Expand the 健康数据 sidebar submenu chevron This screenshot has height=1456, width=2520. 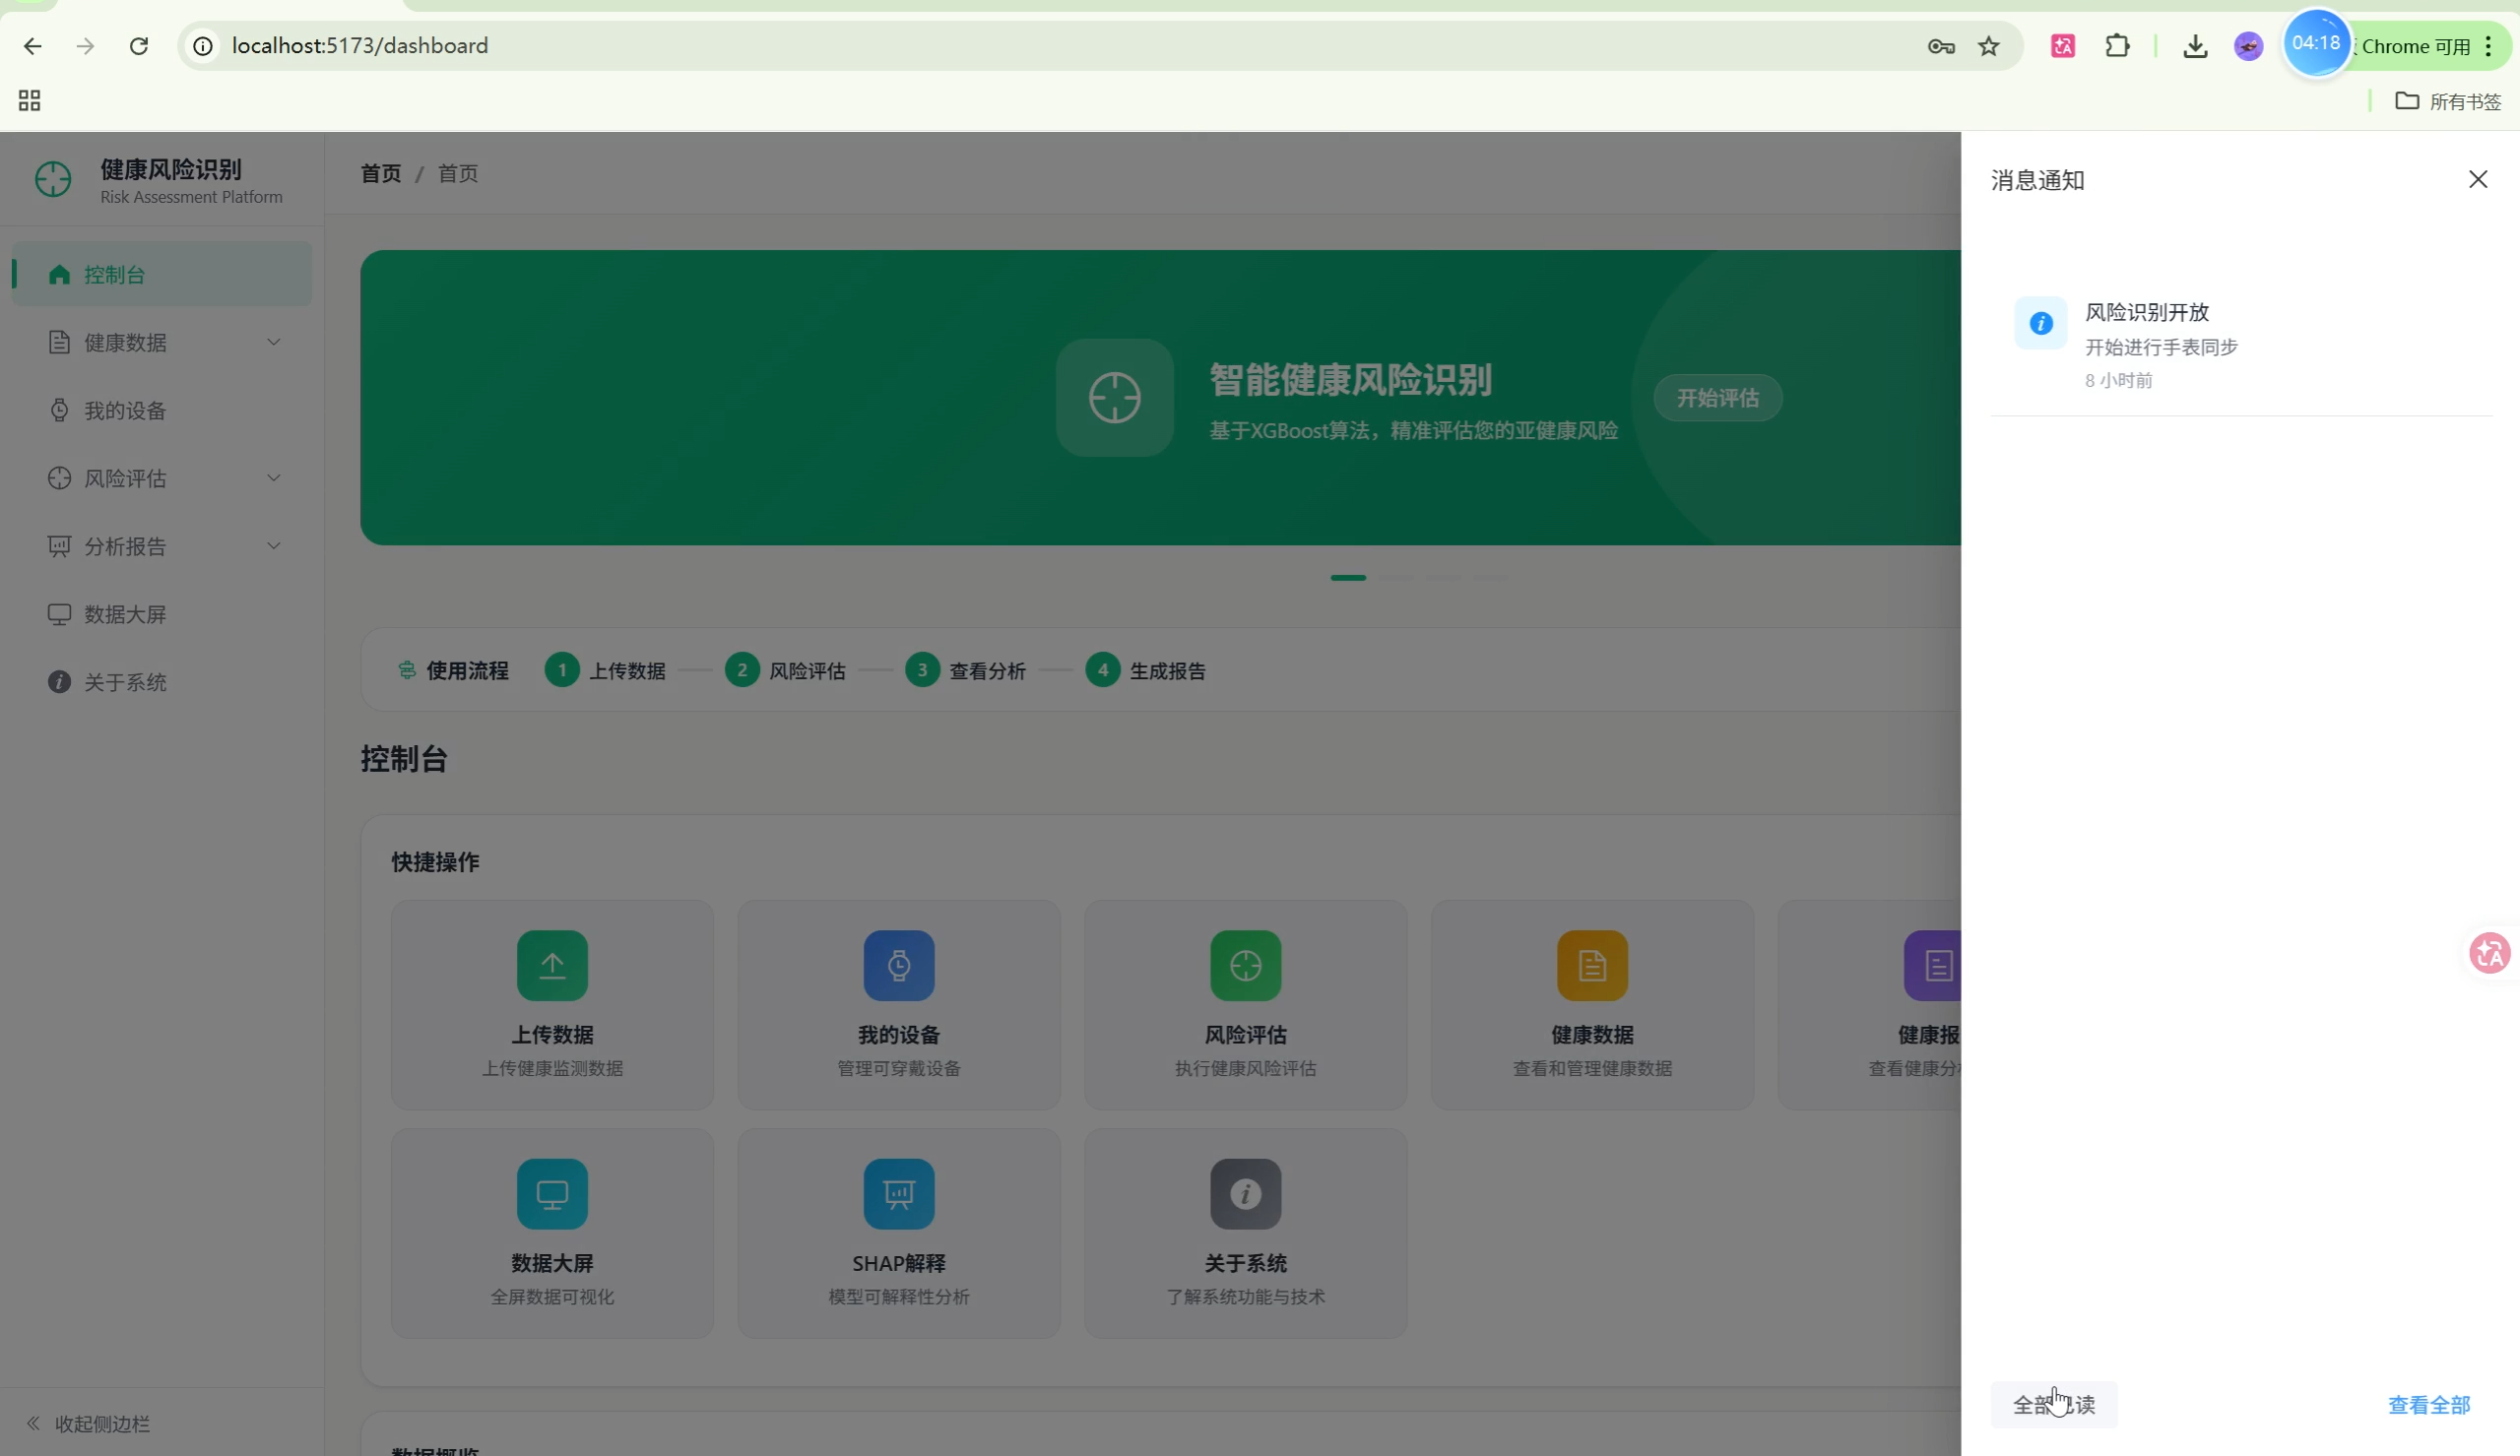pos(273,342)
